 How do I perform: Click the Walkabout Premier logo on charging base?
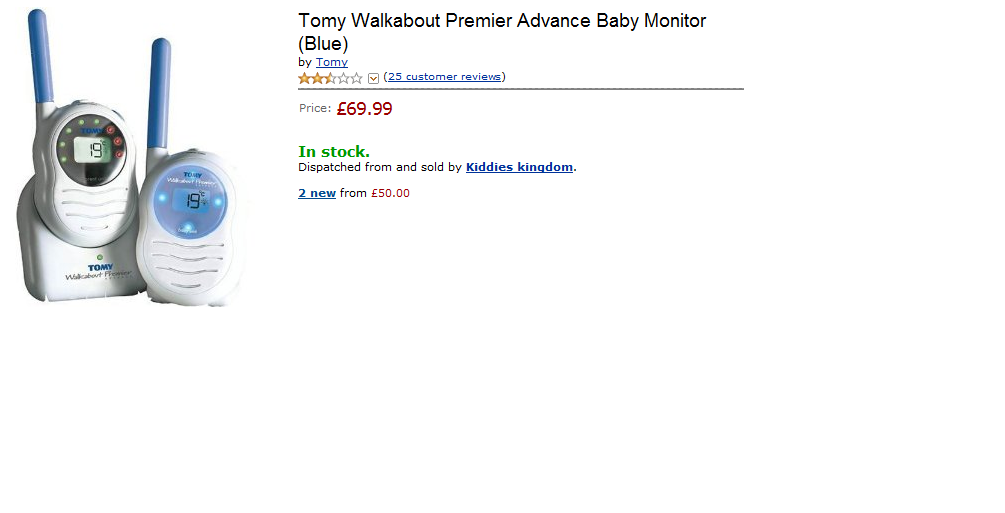click(98, 277)
